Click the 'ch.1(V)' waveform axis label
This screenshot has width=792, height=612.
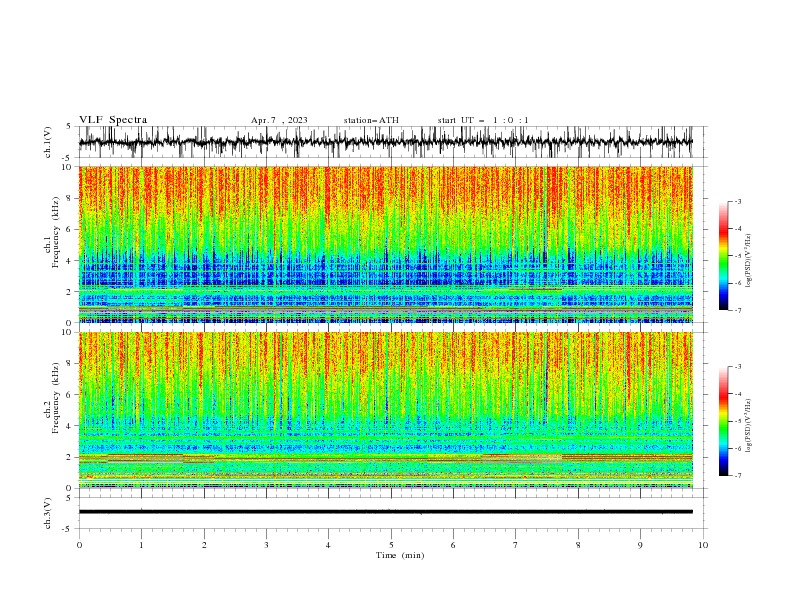48,142
